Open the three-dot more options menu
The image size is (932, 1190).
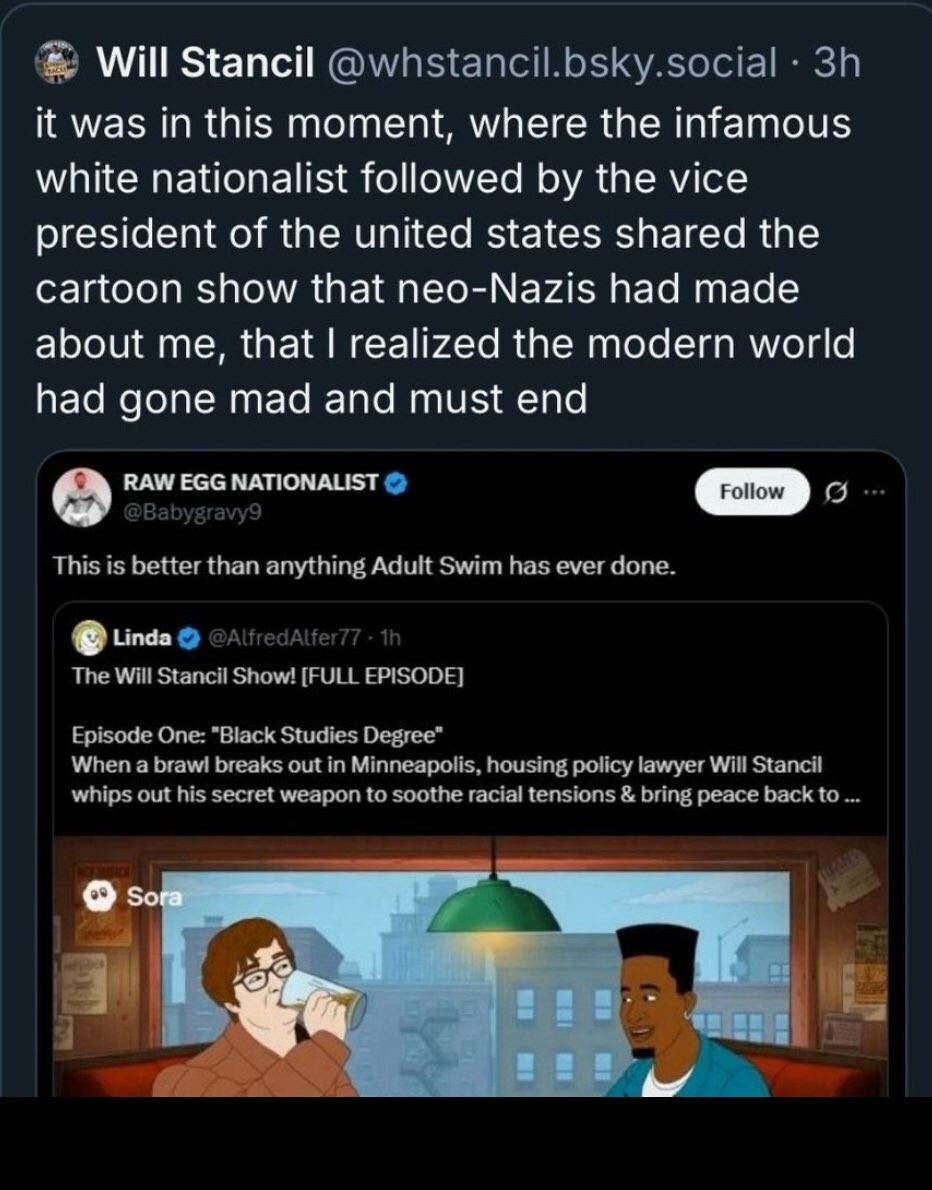coord(873,492)
